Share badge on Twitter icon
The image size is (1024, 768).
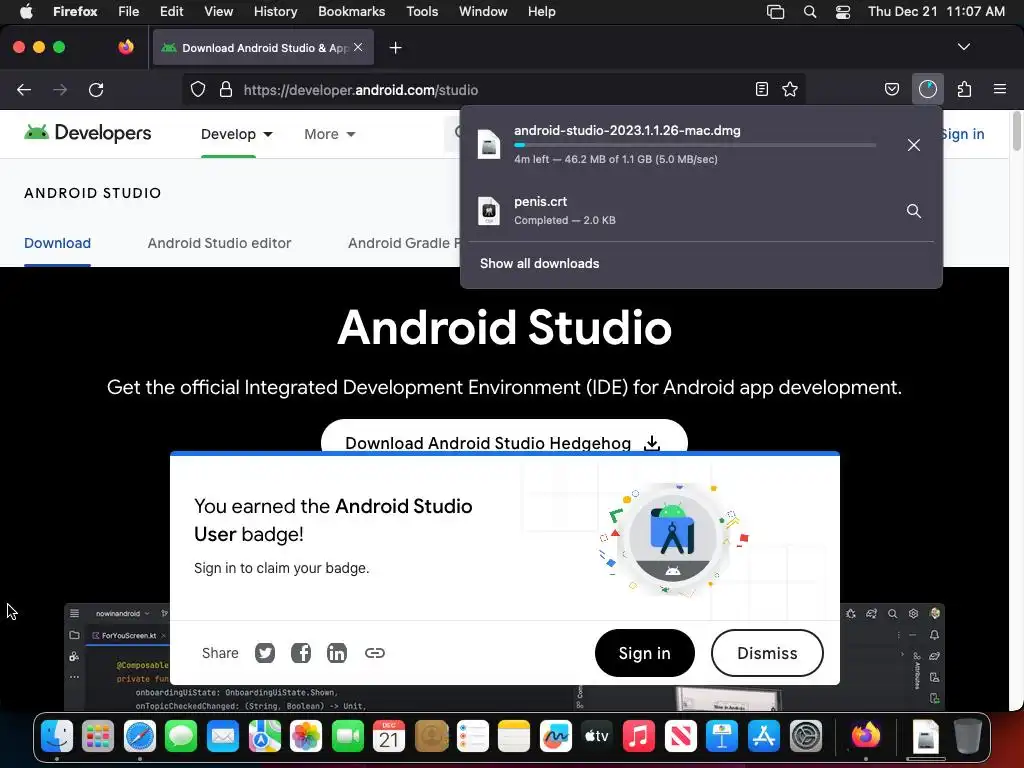[264, 653]
